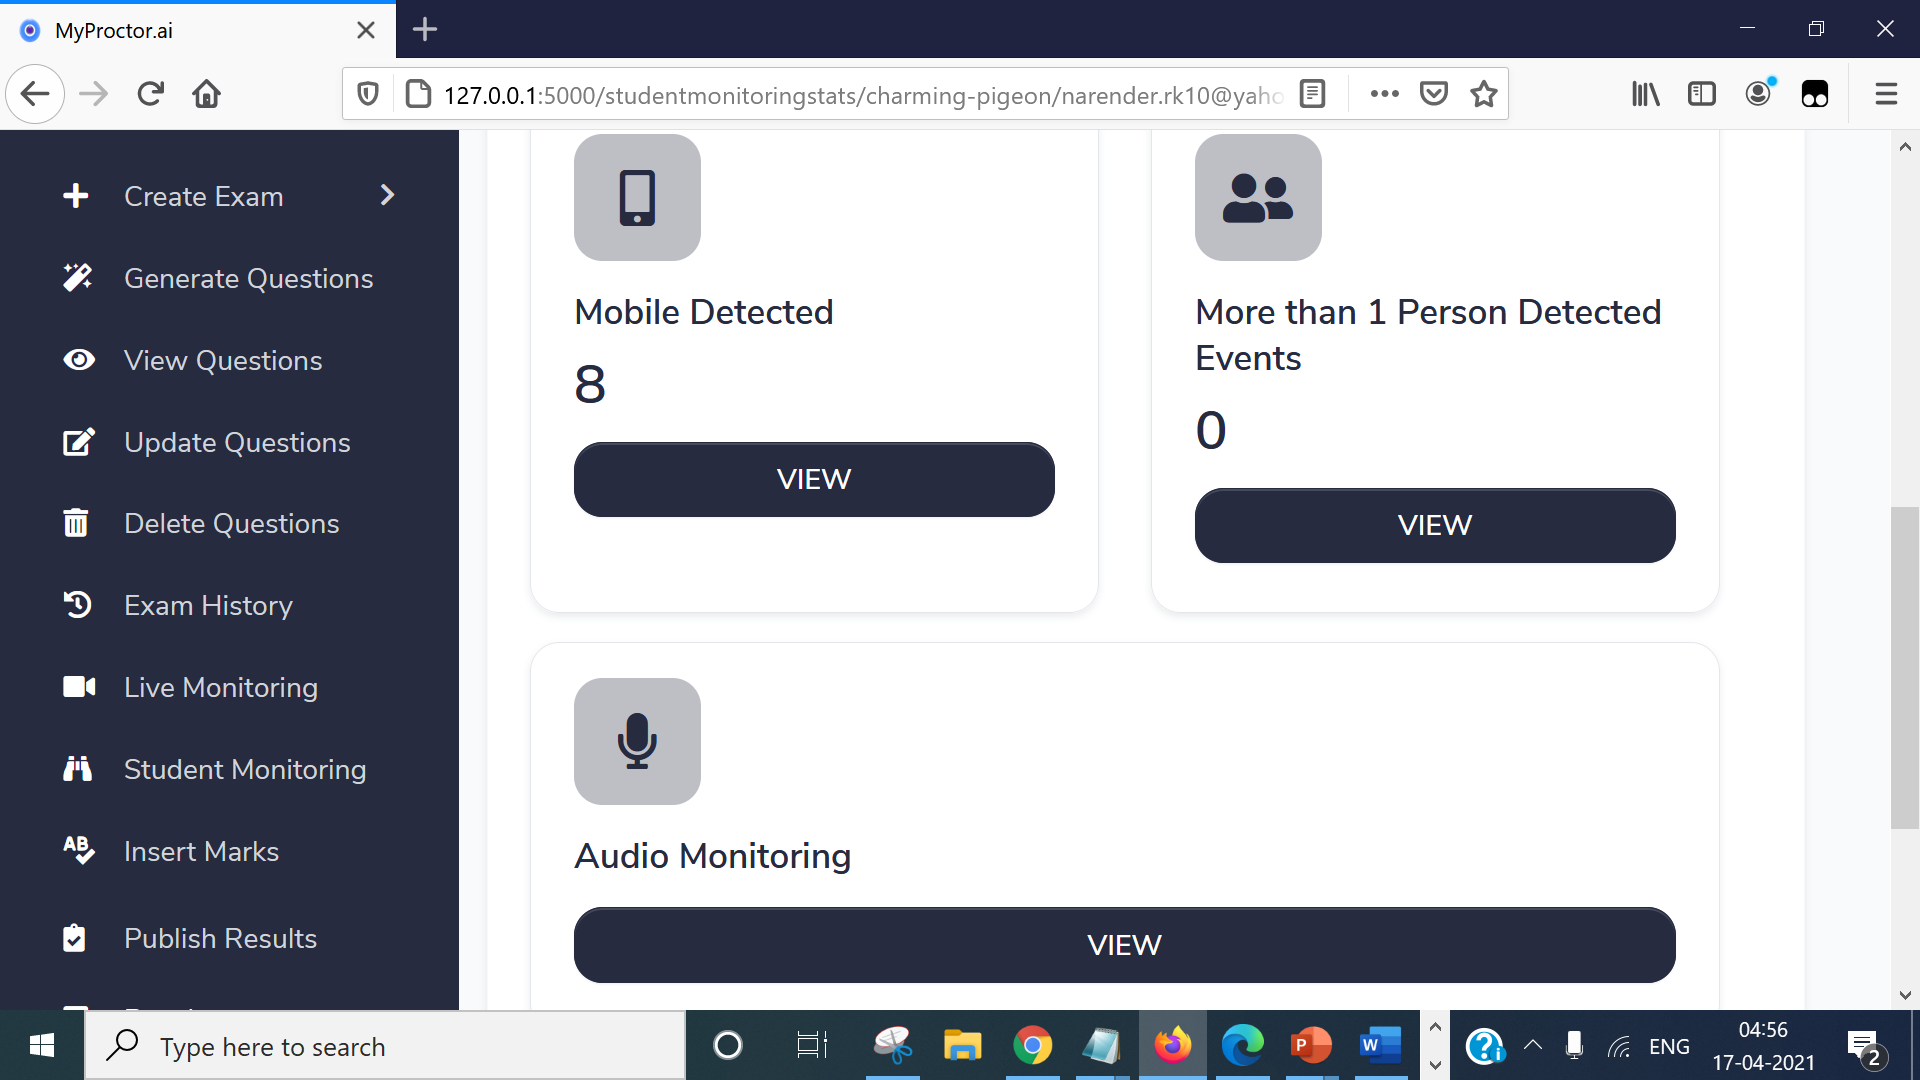Viewport: 1920px width, 1080px height.
Task: Click the Delete Questions trash icon
Action: click(76, 523)
